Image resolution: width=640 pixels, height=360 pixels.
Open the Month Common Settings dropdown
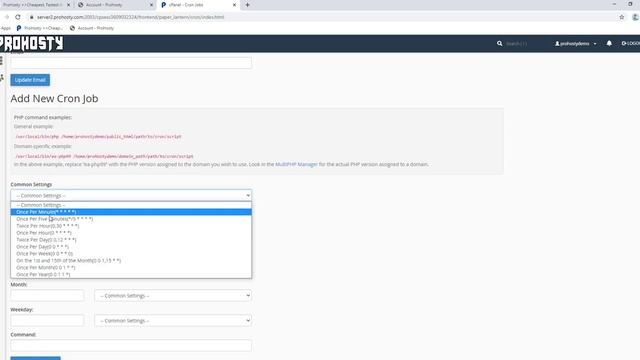(173, 296)
